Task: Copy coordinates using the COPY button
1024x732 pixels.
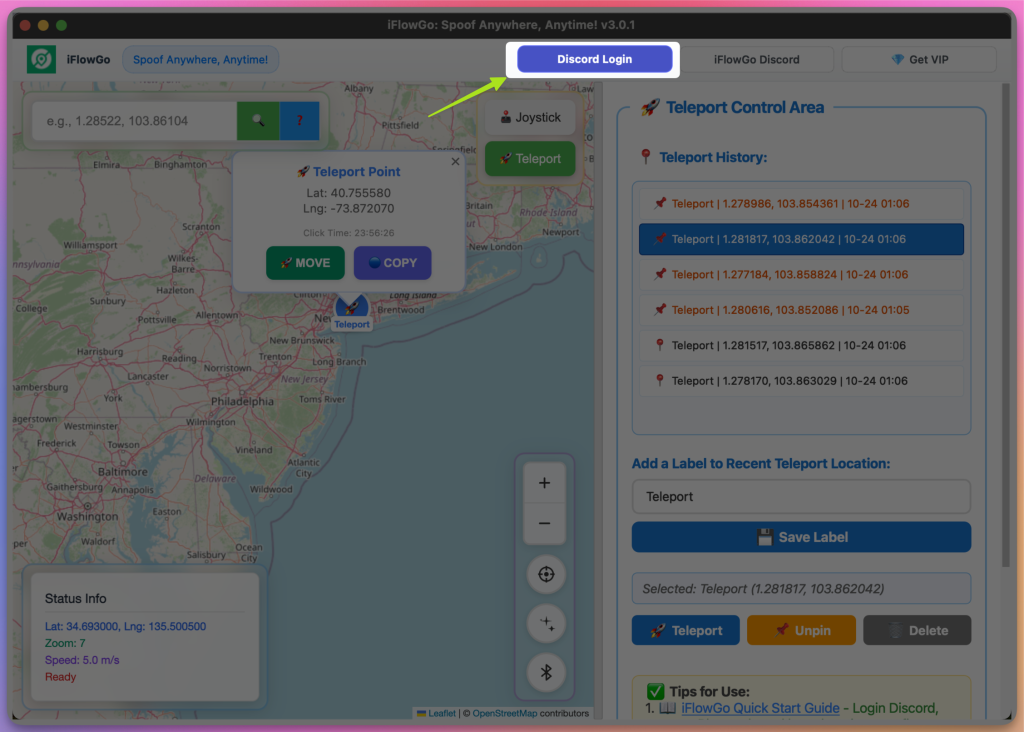Action: click(x=392, y=263)
